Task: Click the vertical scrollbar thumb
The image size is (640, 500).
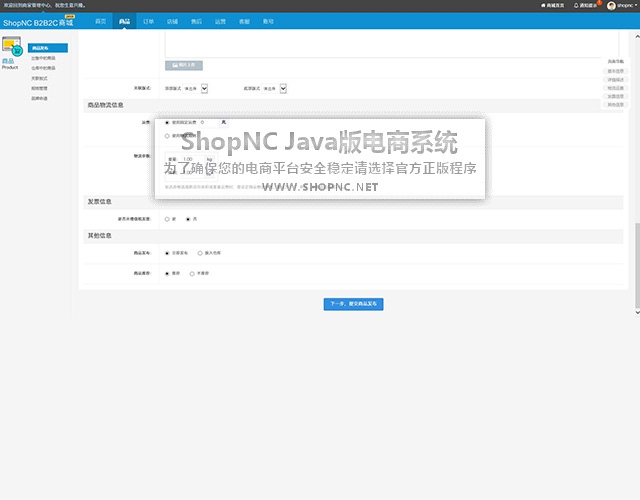Action: click(637, 265)
